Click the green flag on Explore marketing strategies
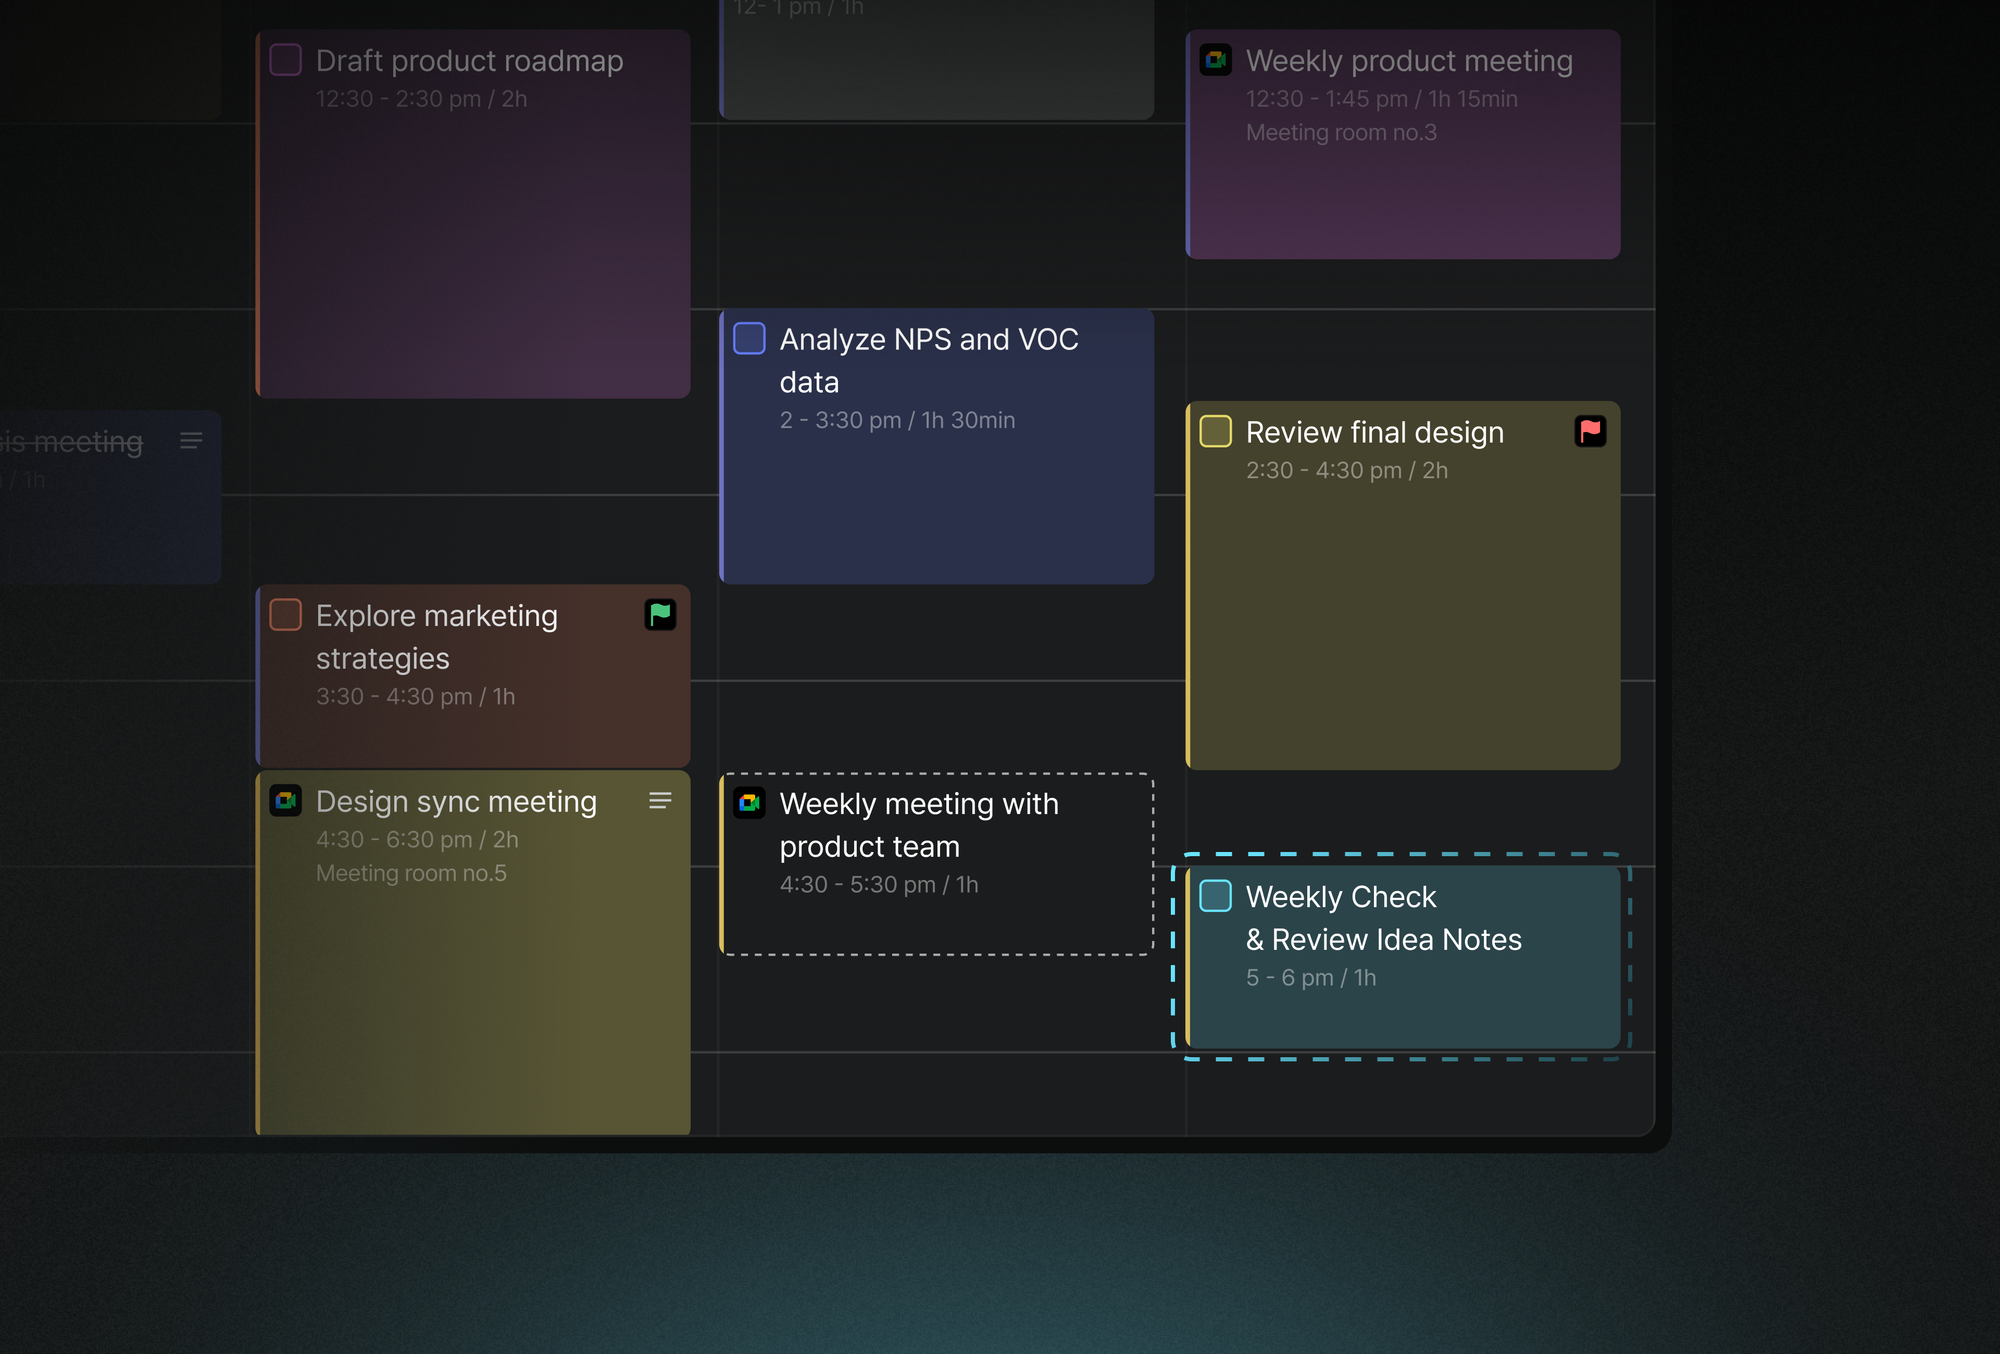Screen dimensions: 2000x1354 [x=660, y=614]
